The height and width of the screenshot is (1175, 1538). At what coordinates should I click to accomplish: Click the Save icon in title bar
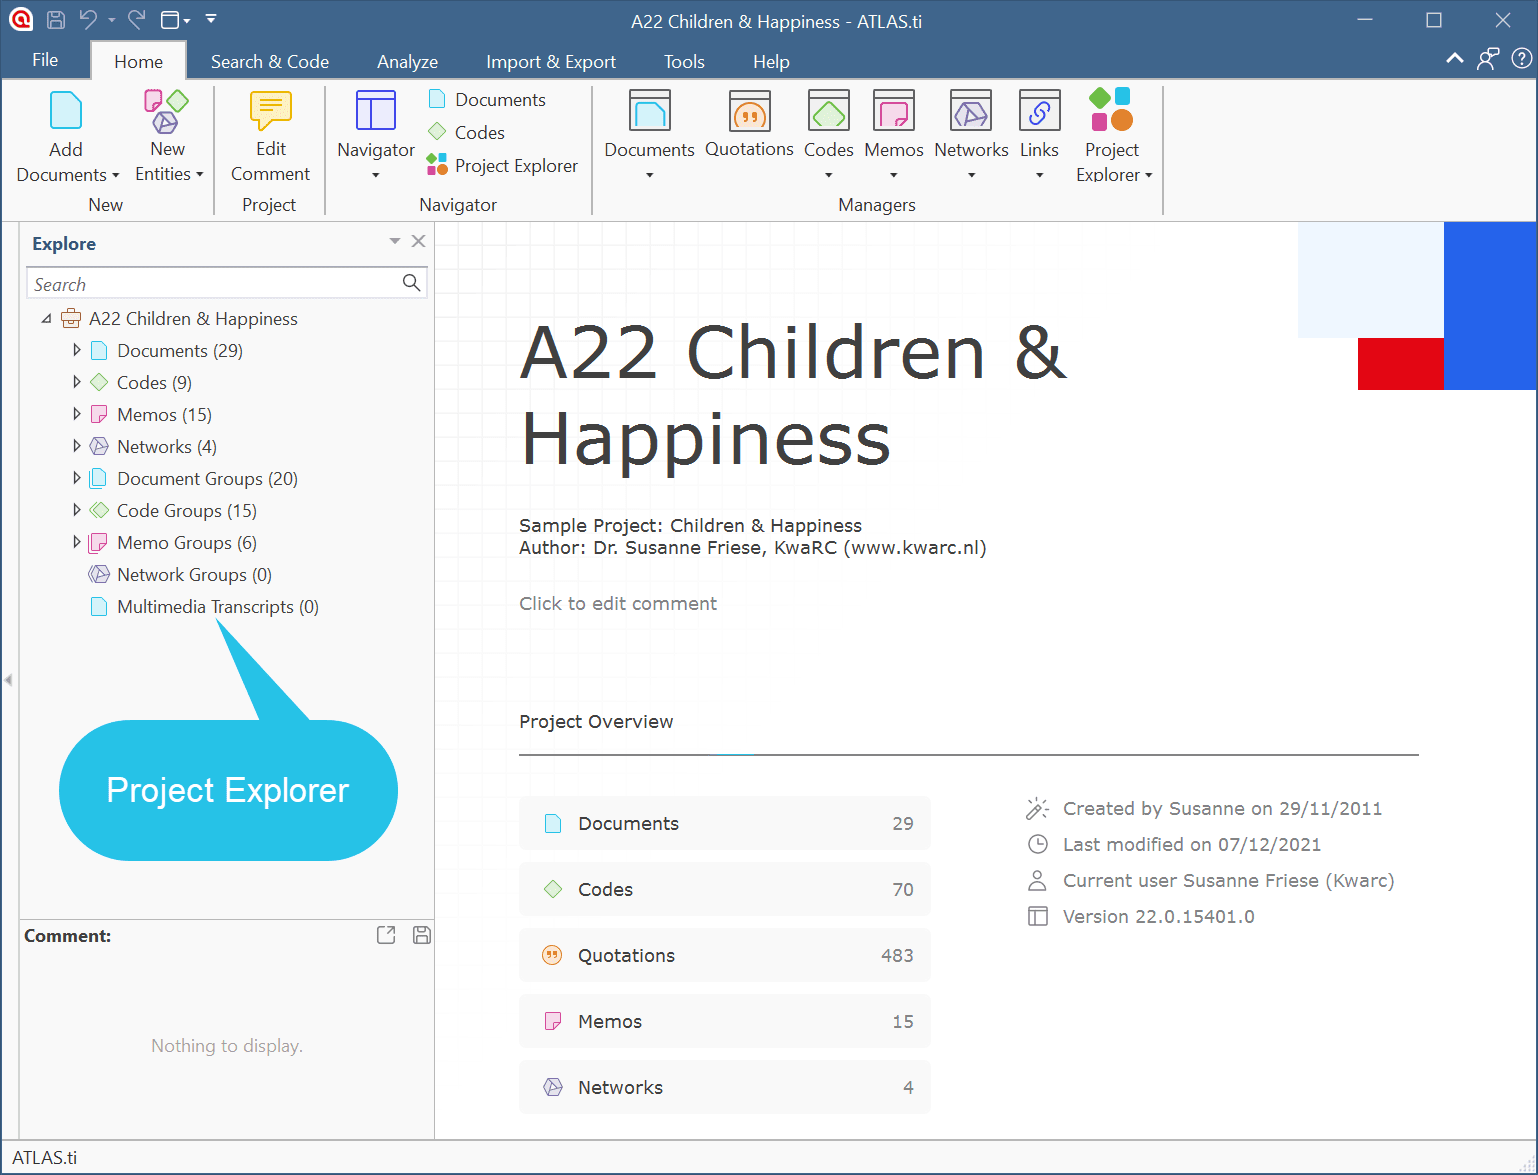[x=56, y=19]
